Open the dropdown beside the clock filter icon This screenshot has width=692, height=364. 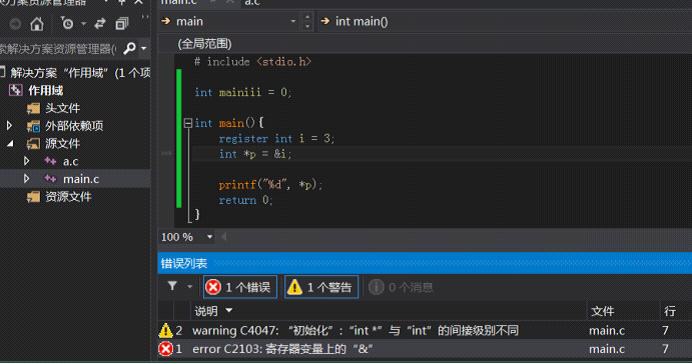[x=83, y=23]
